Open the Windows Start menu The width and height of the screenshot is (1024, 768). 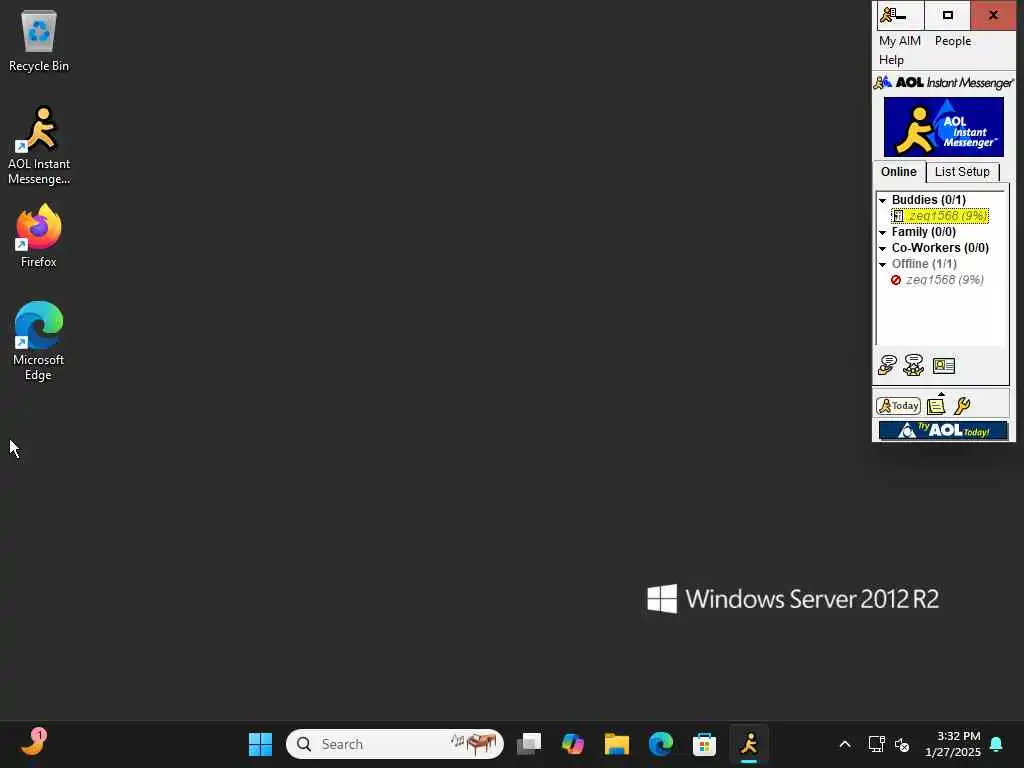[261, 744]
